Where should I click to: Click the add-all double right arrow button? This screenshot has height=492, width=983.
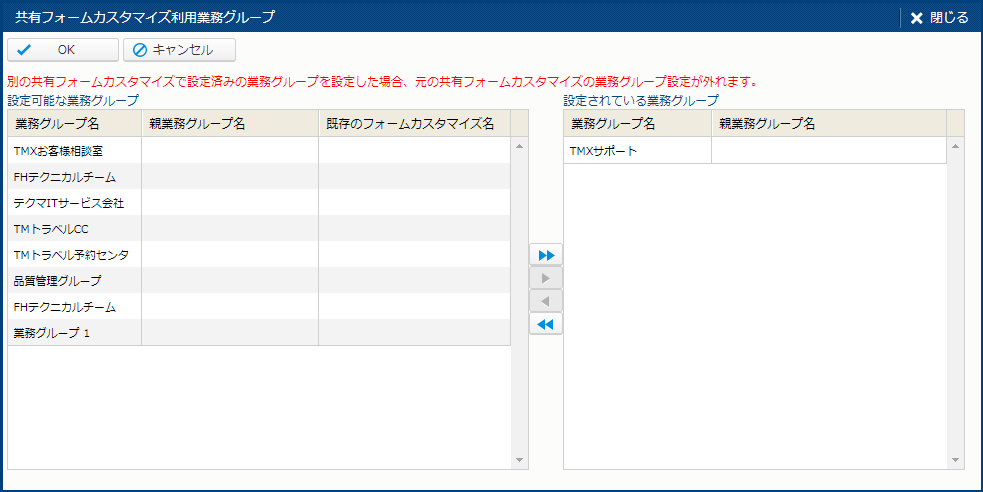[x=545, y=255]
